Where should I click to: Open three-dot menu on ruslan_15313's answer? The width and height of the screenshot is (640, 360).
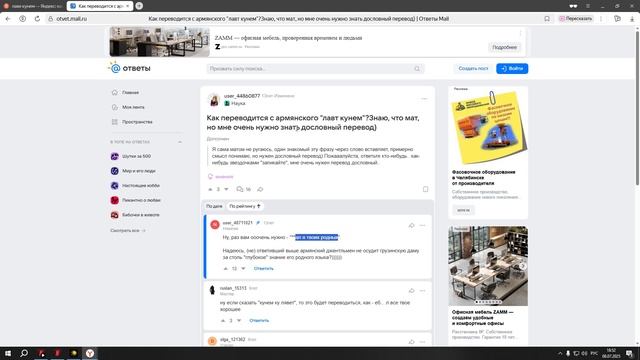[x=422, y=291]
